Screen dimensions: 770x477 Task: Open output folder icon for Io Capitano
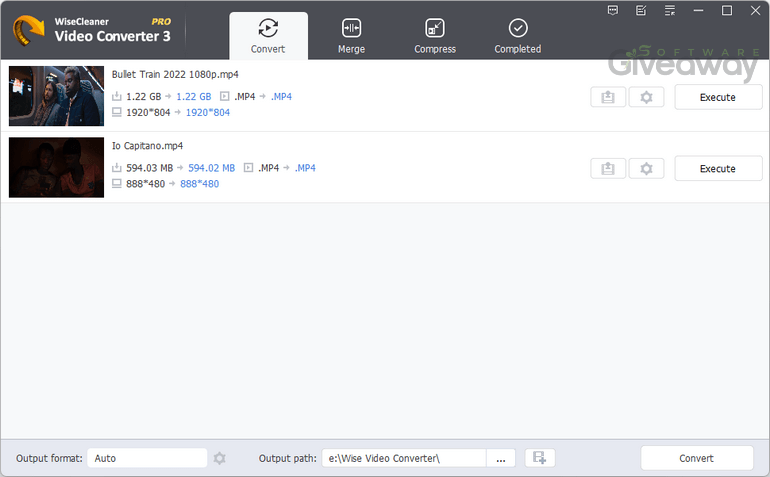click(x=608, y=169)
